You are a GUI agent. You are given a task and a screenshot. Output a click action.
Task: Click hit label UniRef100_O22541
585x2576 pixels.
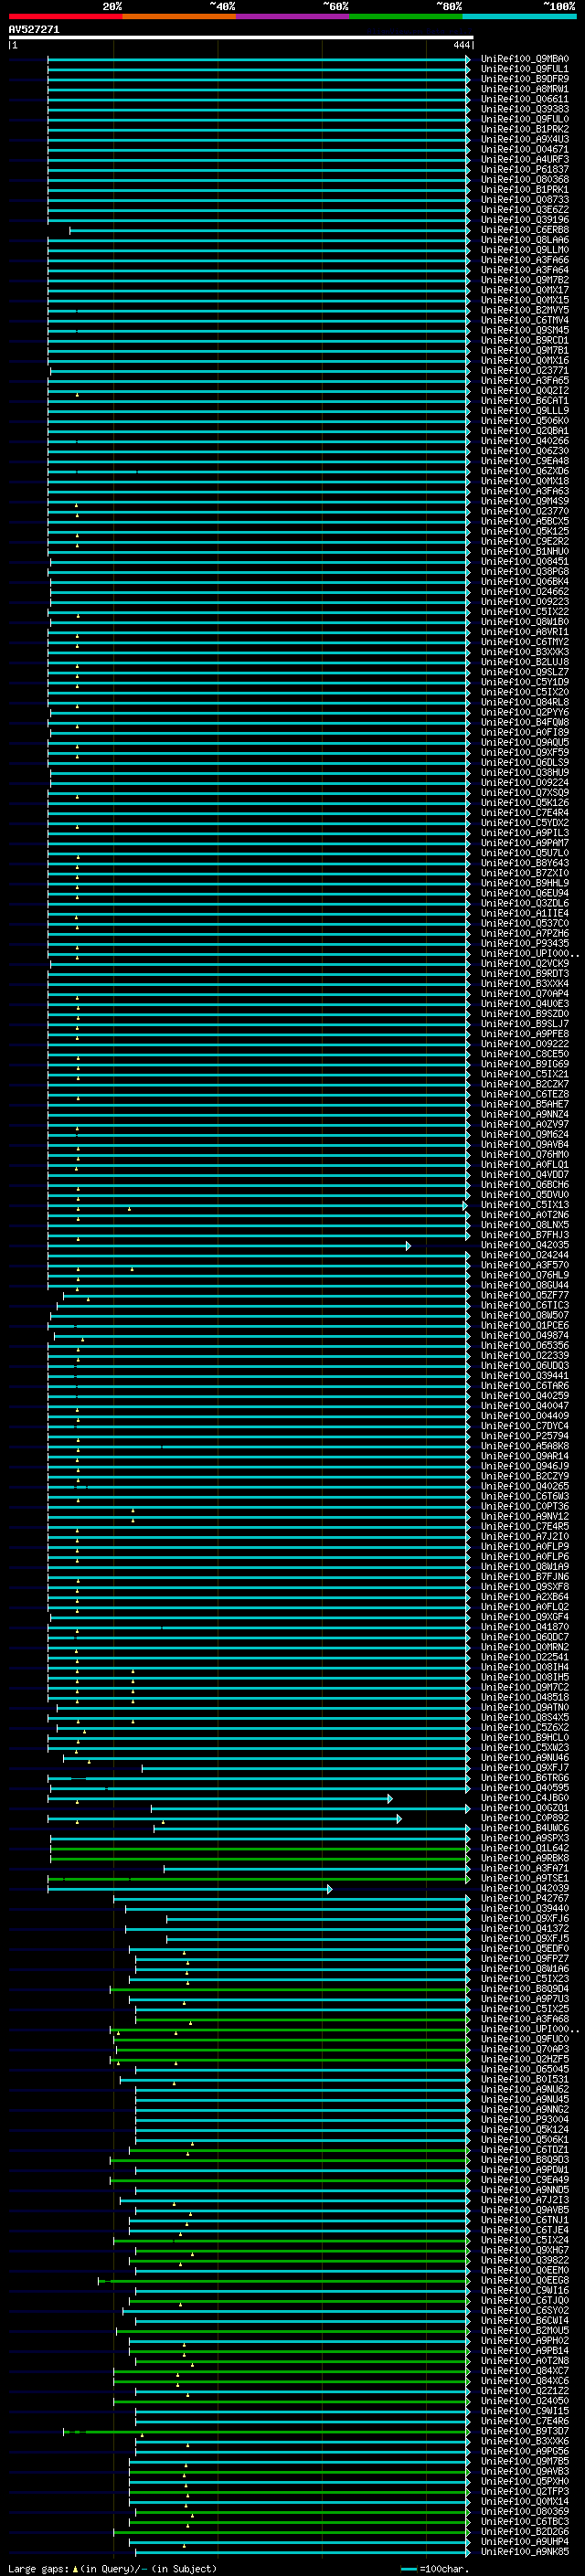pyautogui.click(x=525, y=1657)
